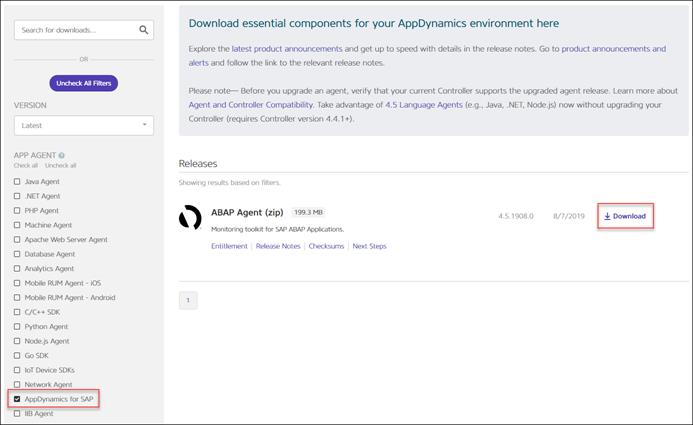The height and width of the screenshot is (425, 693).
Task: Open latest product announcements link
Action: [x=287, y=49]
